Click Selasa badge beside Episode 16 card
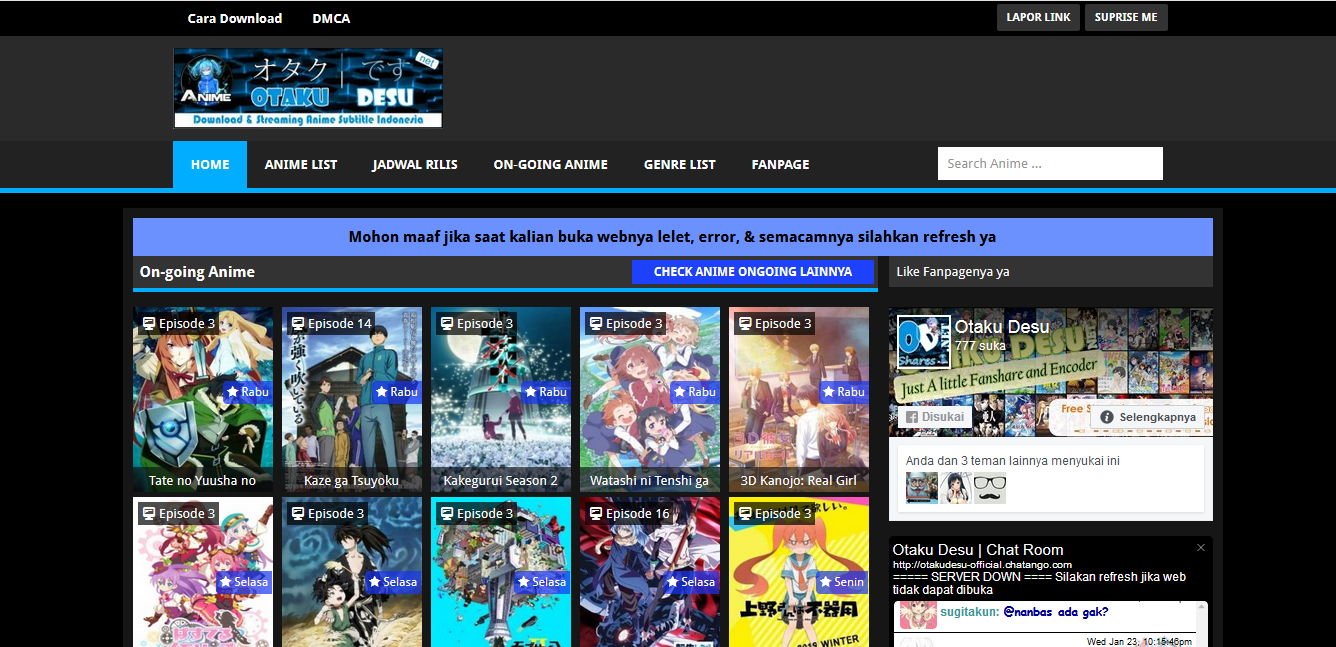Image resolution: width=1336 pixels, height=647 pixels. pos(691,582)
